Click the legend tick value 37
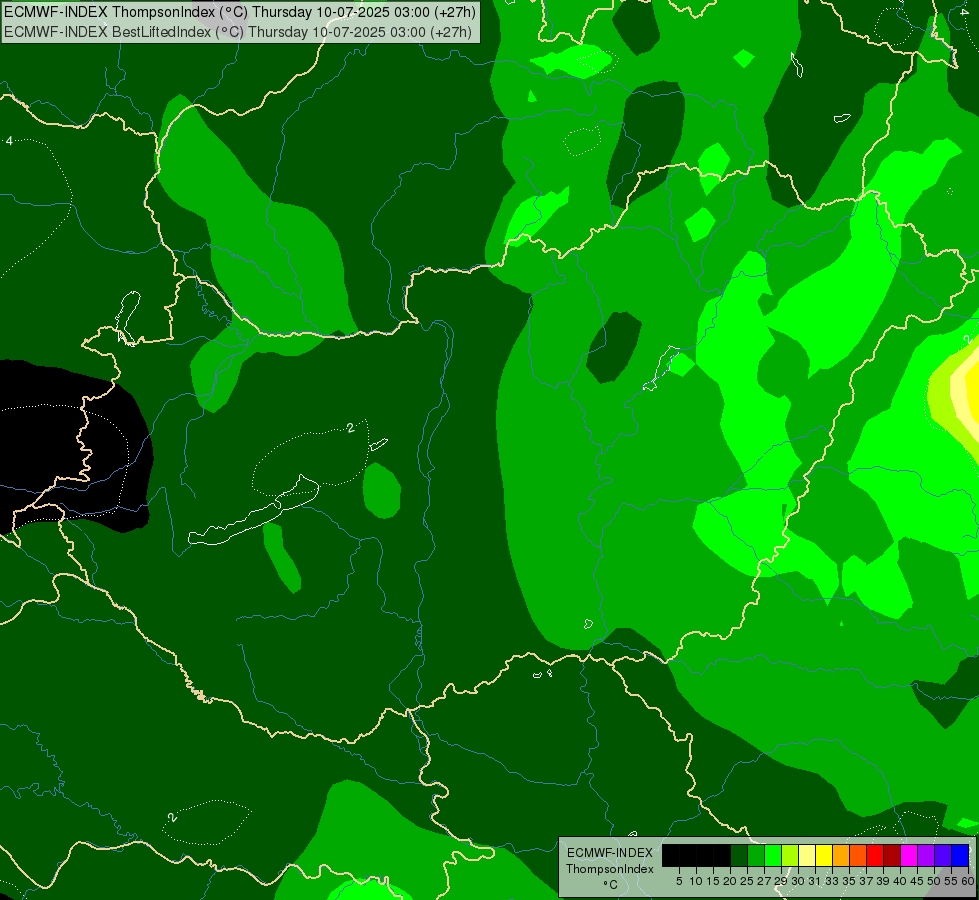This screenshot has width=979, height=900. (867, 881)
